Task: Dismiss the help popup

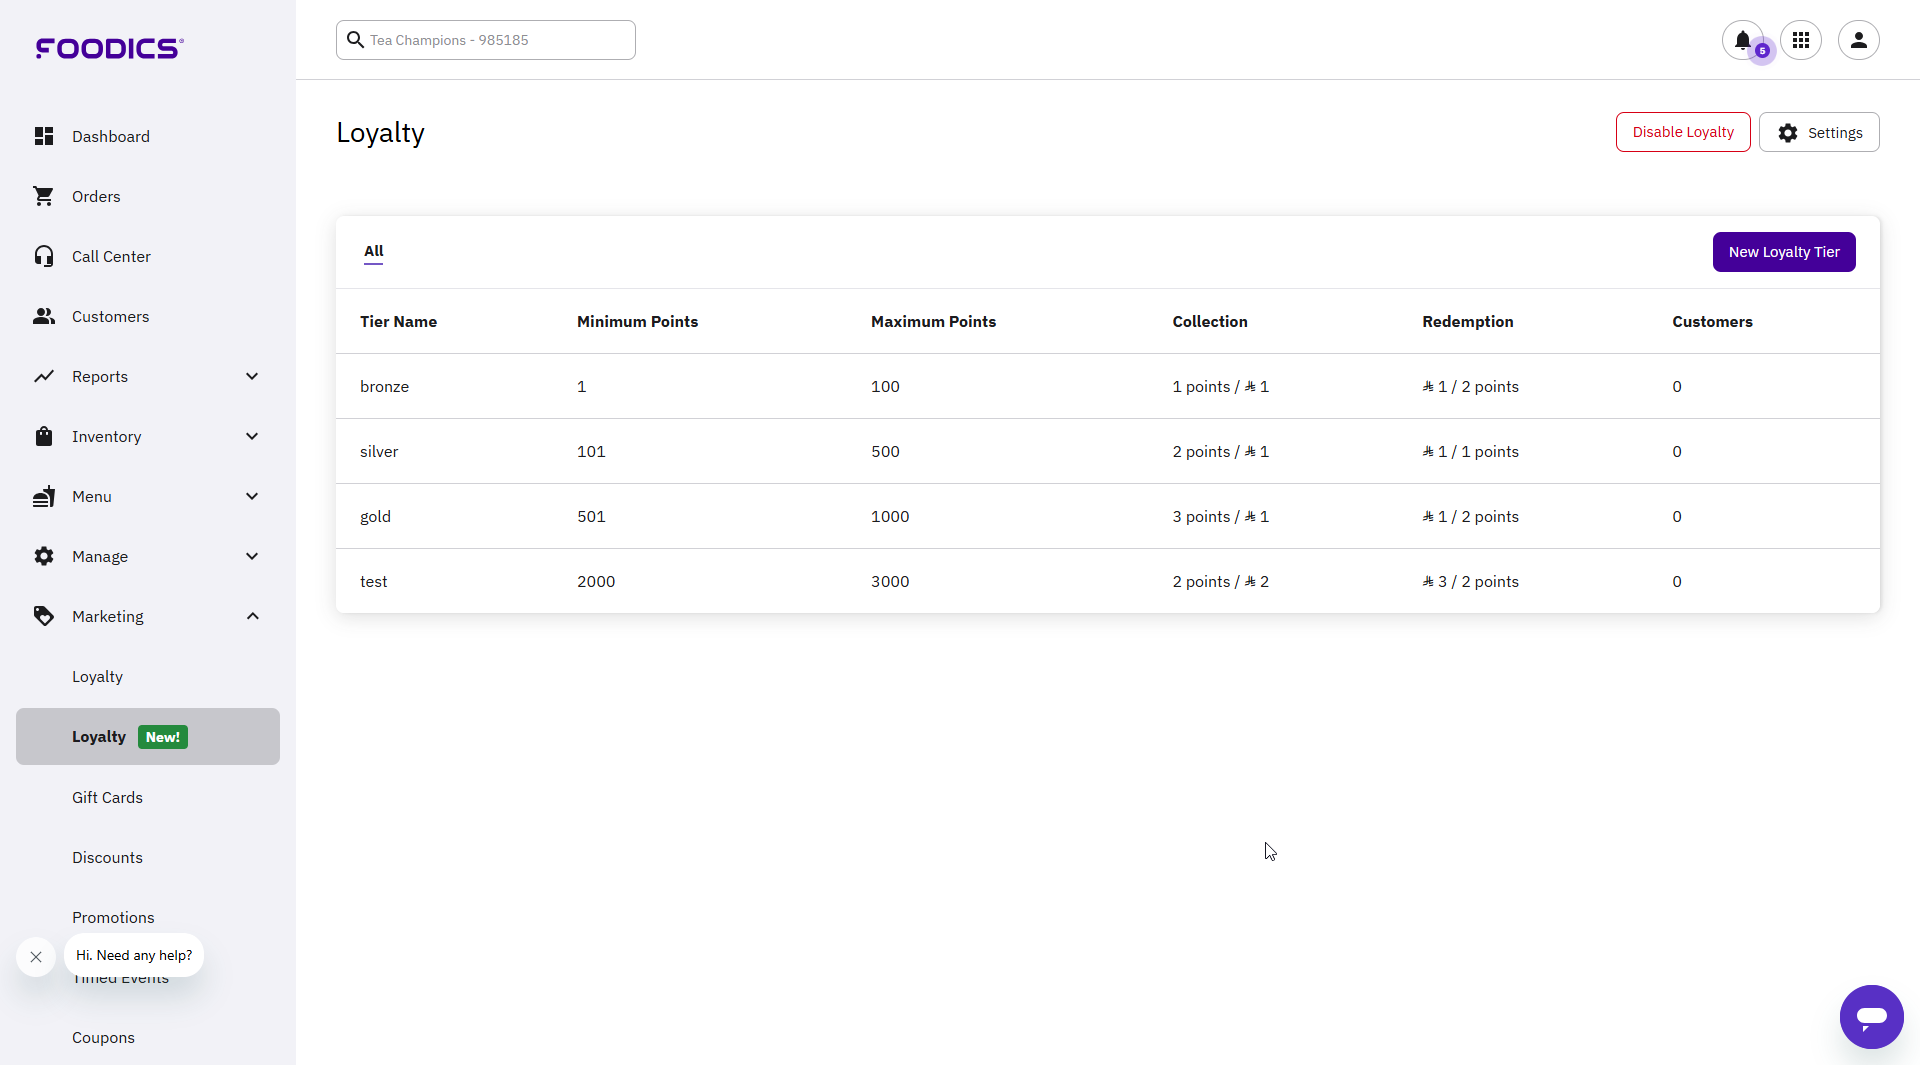Action: 36,956
